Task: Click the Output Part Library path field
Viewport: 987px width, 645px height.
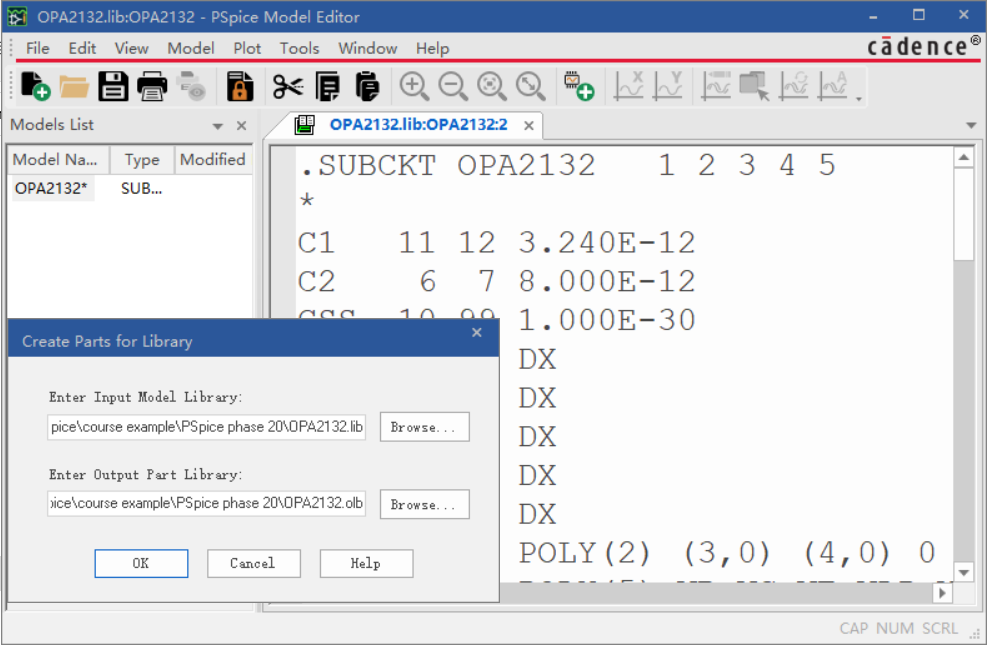Action: 206,504
